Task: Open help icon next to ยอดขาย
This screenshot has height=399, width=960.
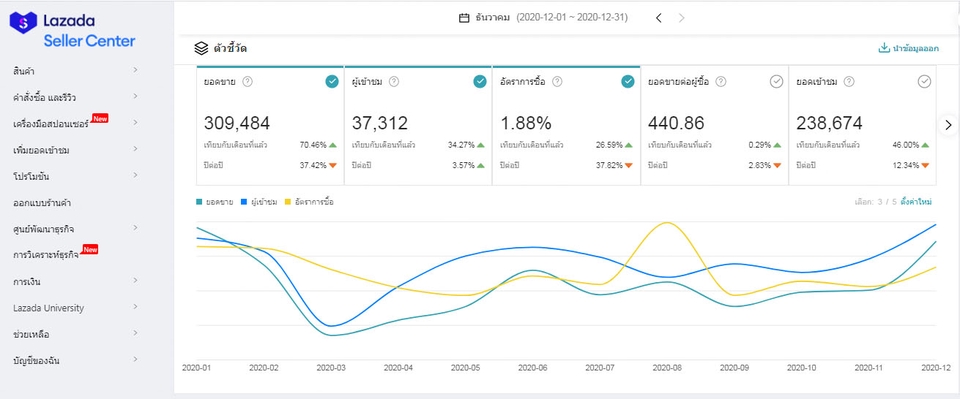Action: click(x=247, y=81)
